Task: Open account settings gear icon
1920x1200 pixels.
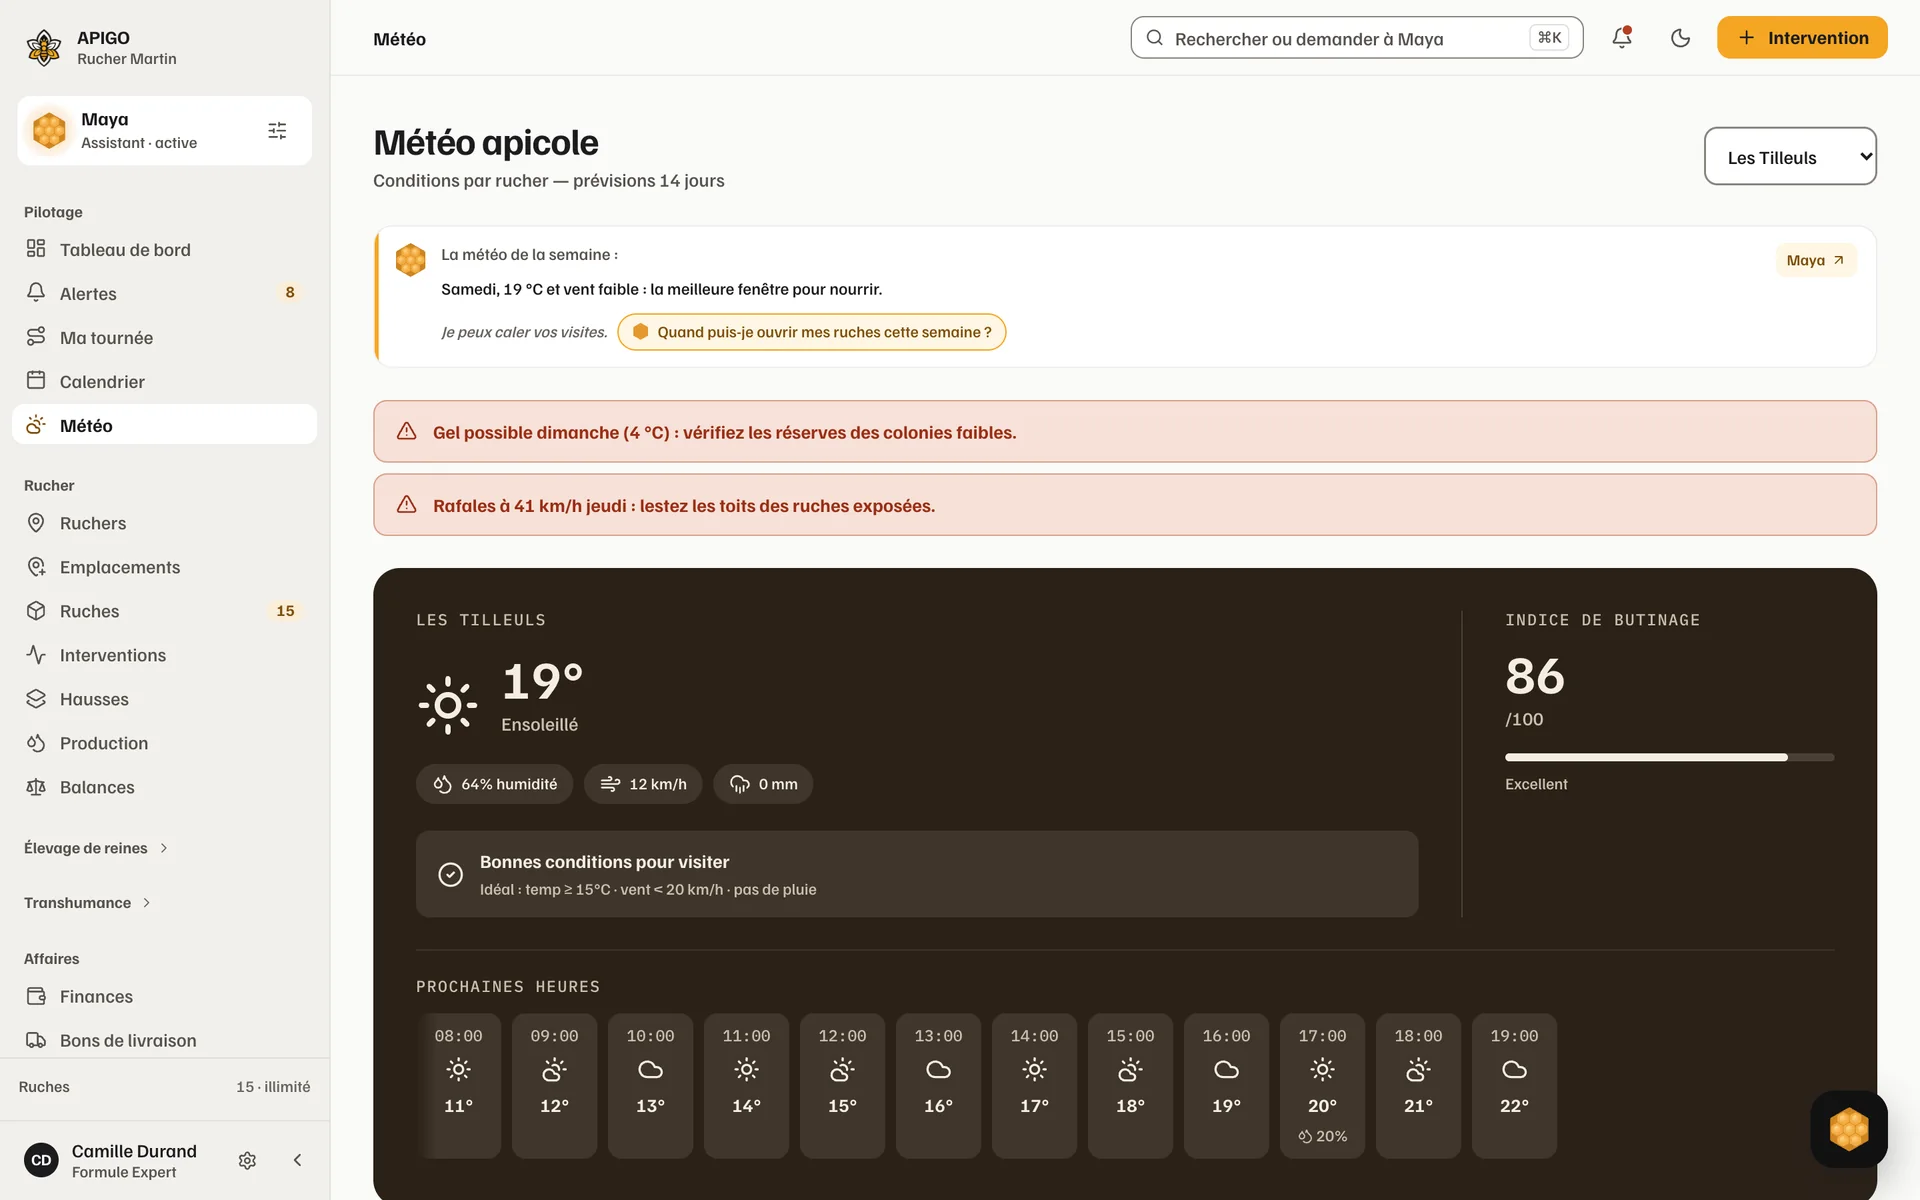Action: (x=247, y=1160)
